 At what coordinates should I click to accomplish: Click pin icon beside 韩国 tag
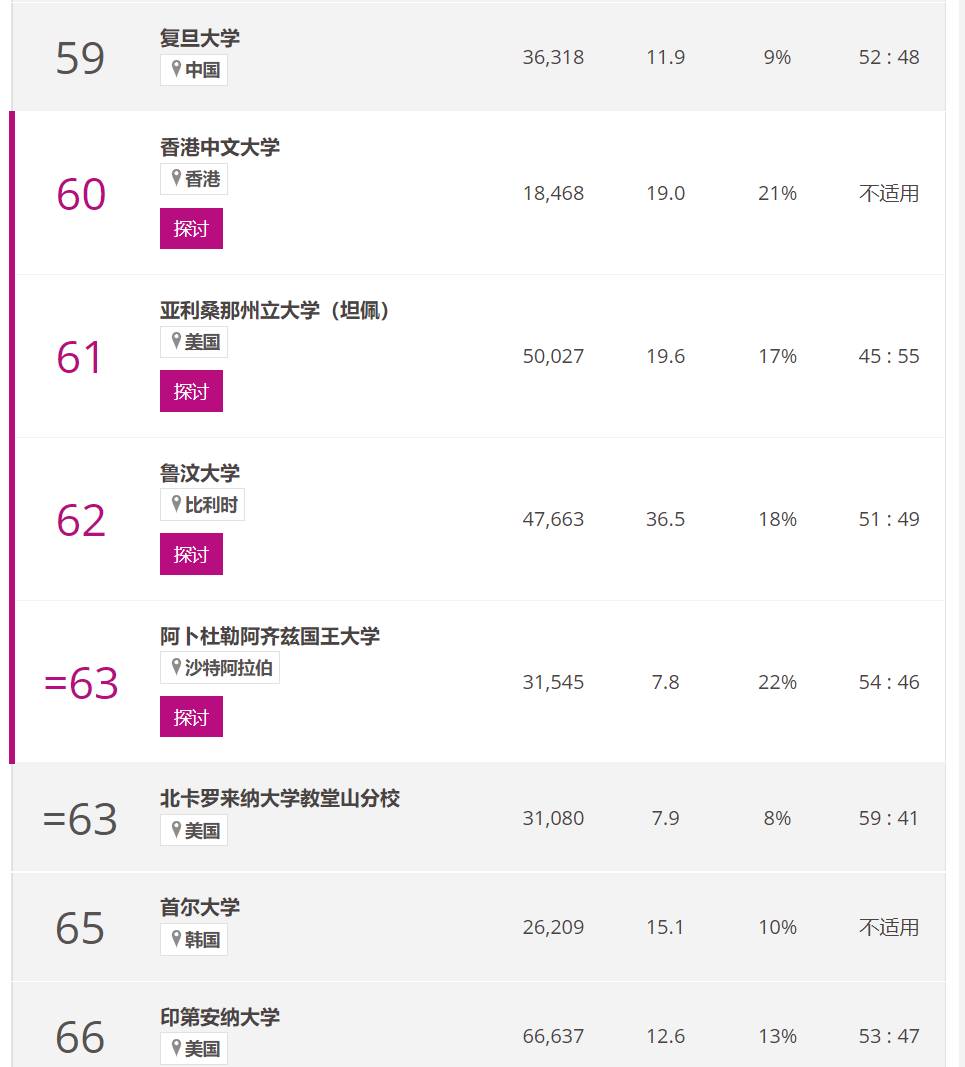click(x=176, y=939)
